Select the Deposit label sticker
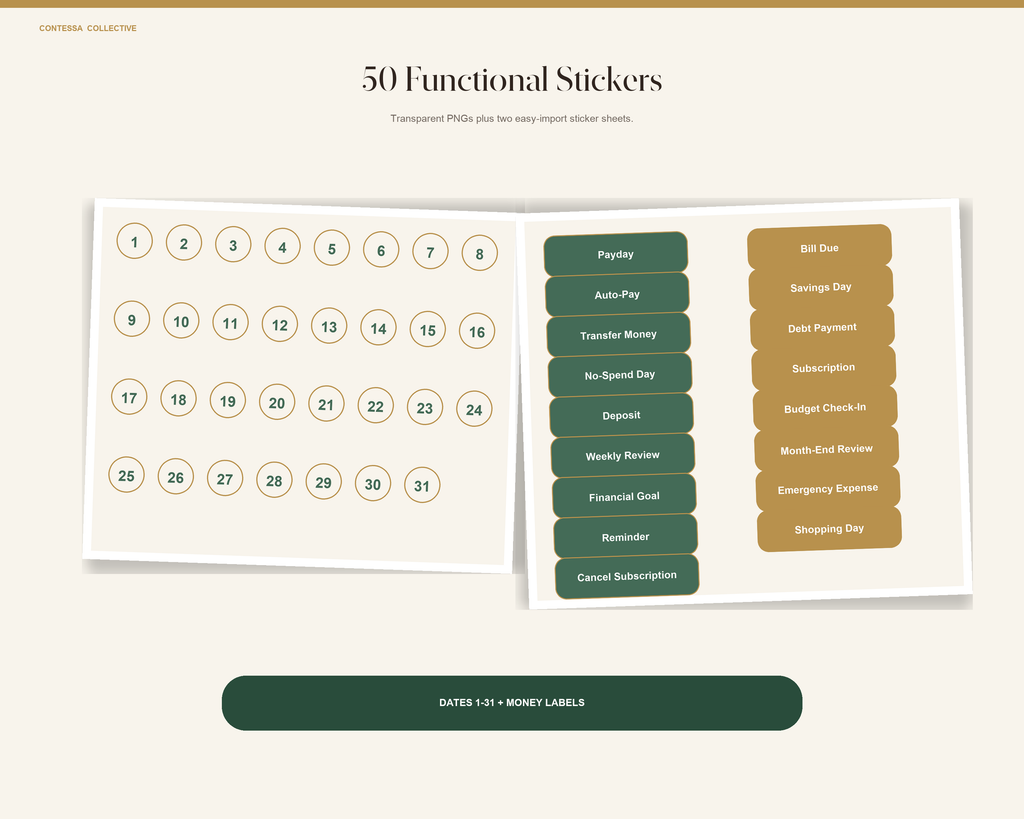 pos(622,415)
